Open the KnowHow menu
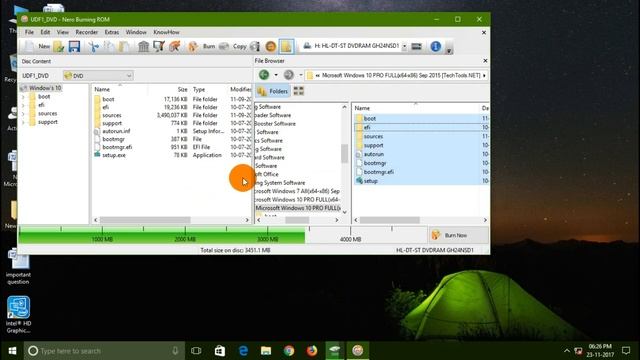Viewport: 640px width, 360px height. tap(166, 32)
